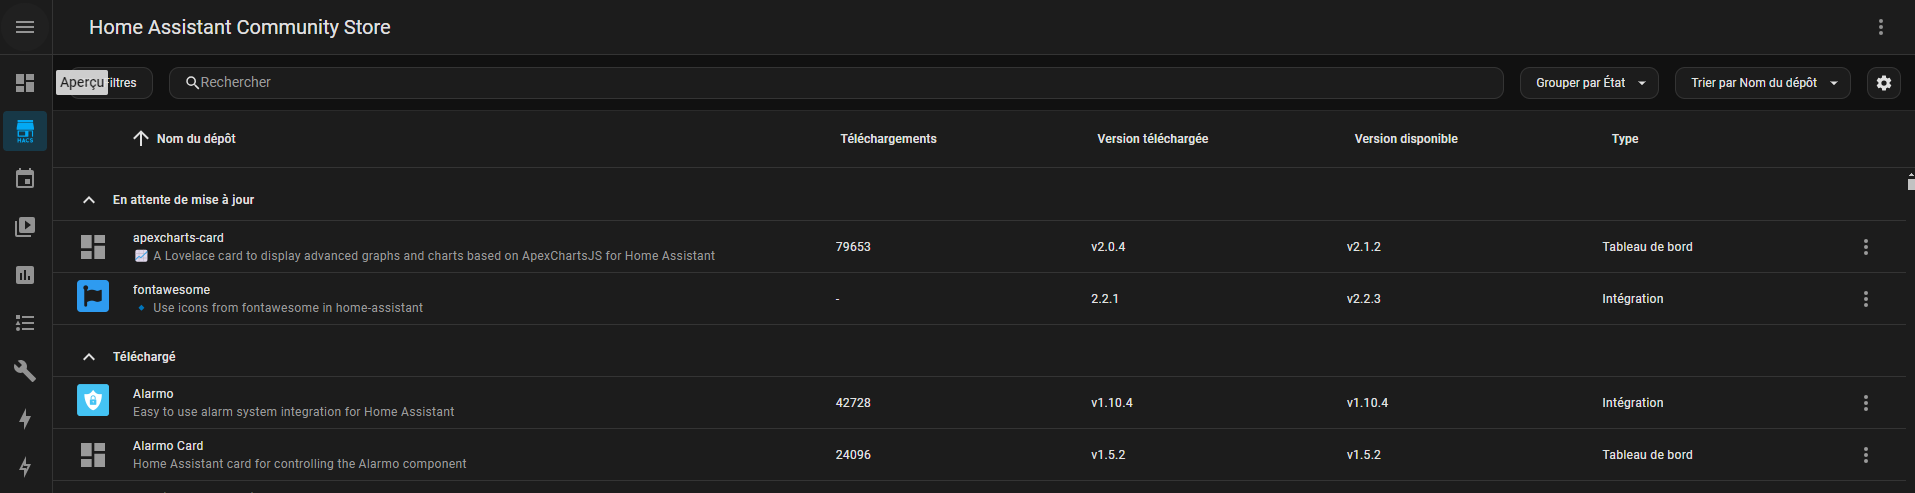Toggle sort arrow next to Nom du dépôt

(x=141, y=138)
